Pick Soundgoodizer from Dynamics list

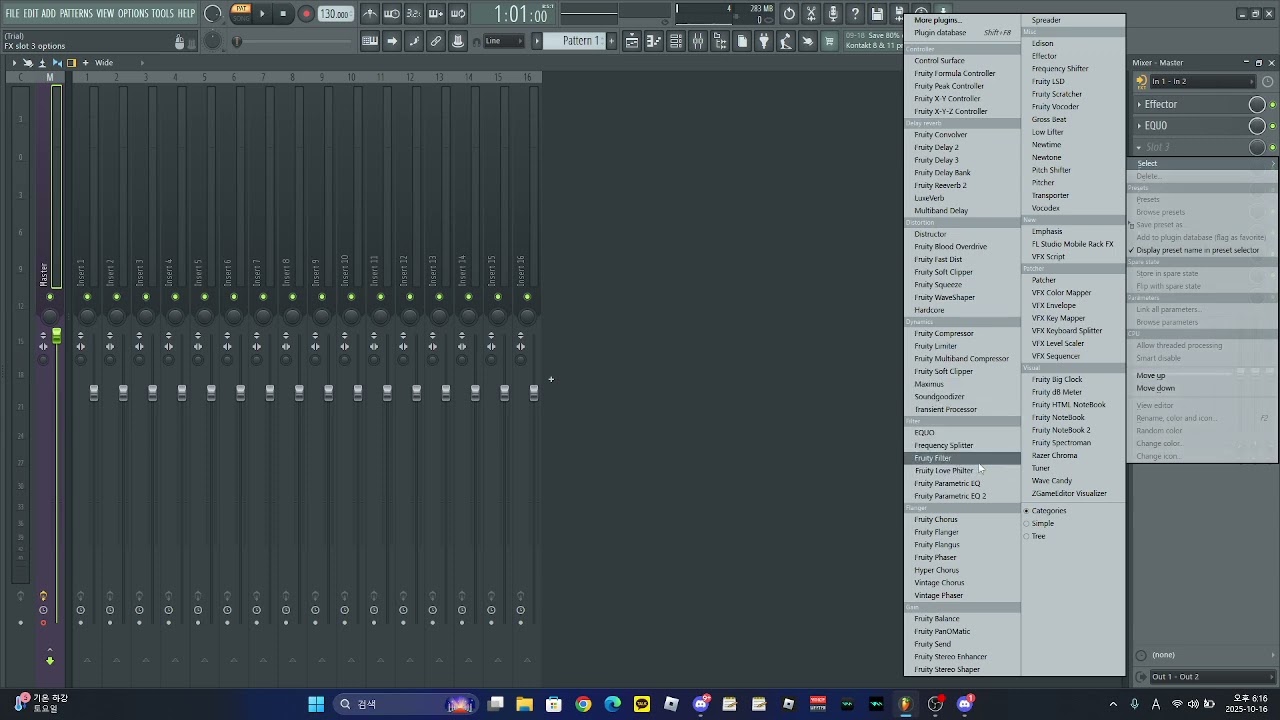pos(962,397)
